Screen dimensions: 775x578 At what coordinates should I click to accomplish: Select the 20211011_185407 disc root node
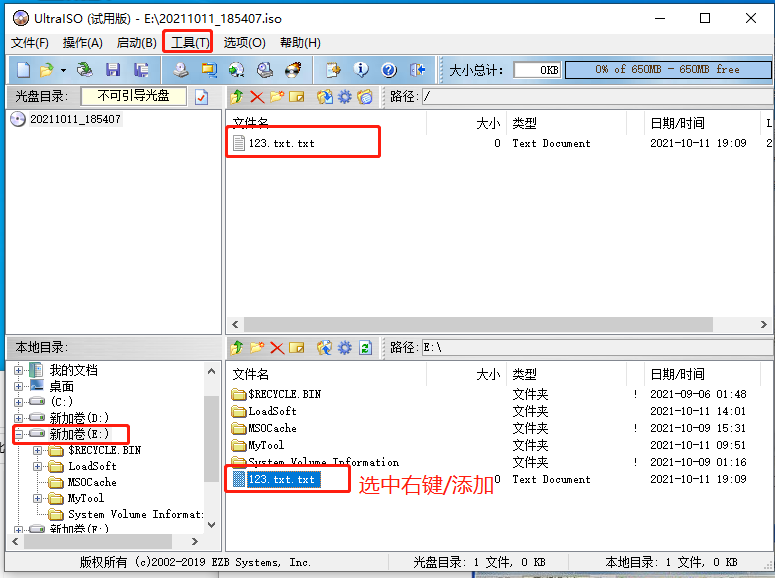[x=75, y=119]
